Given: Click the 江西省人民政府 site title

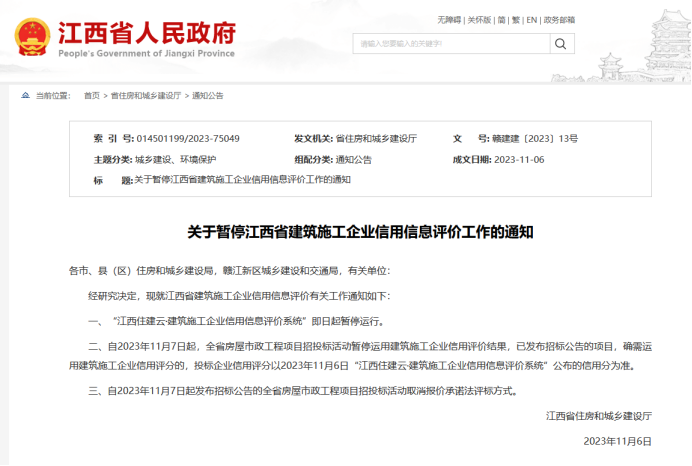Looking at the screenshot, I should 147,33.
